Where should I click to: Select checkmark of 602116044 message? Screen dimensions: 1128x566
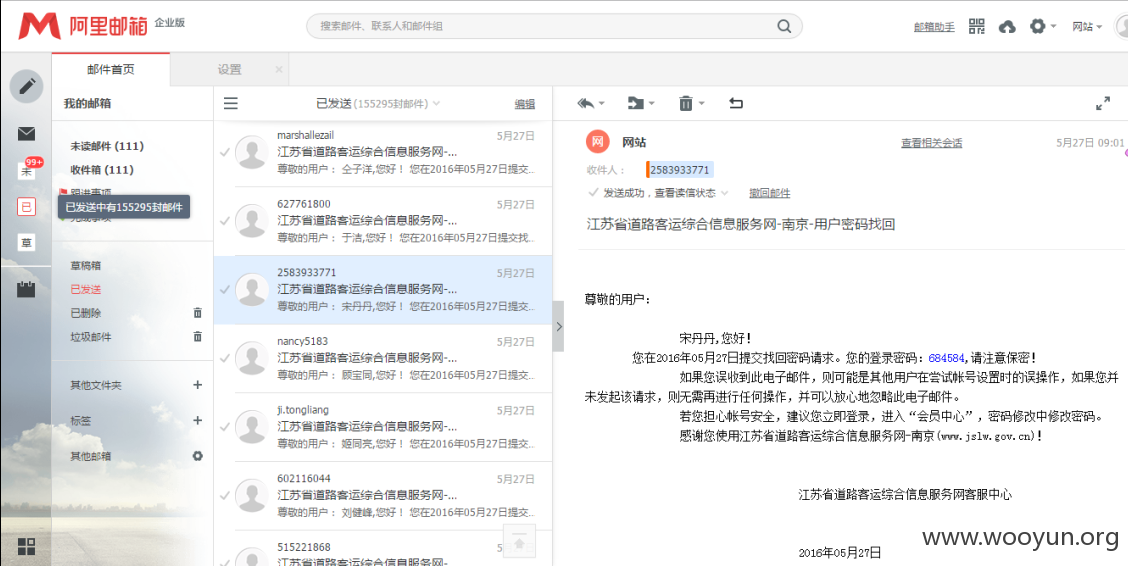click(224, 496)
